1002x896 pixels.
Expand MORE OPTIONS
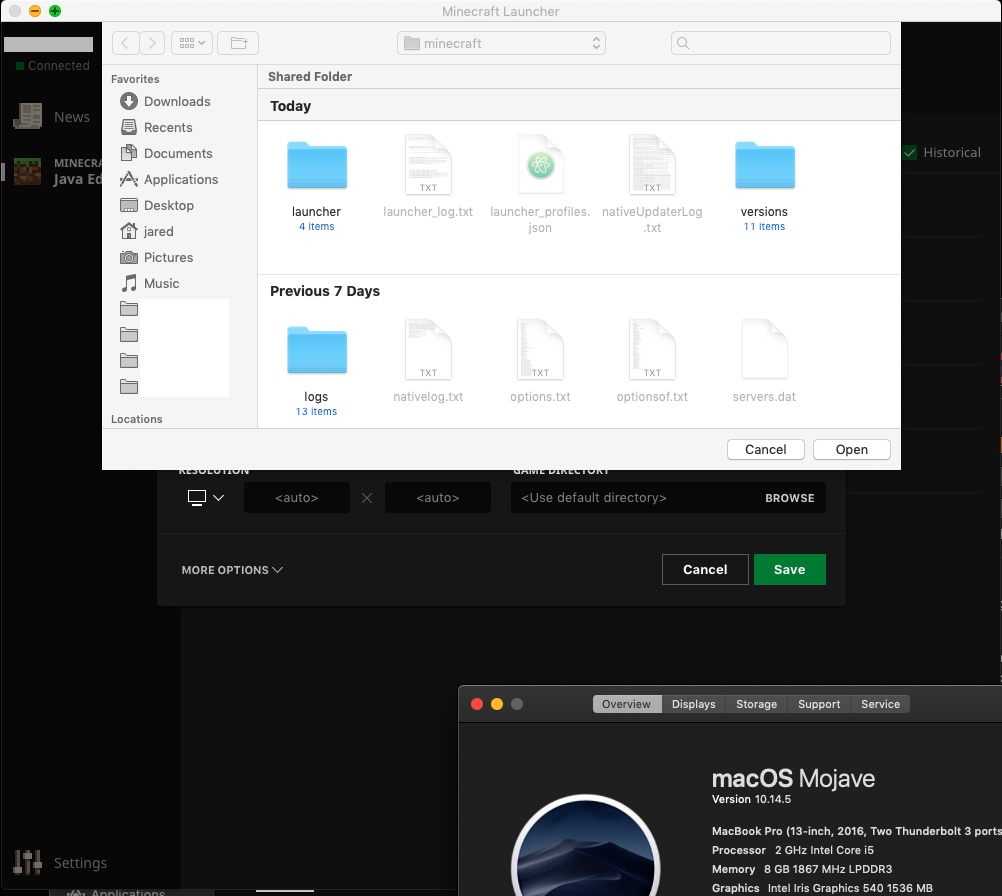pyautogui.click(x=232, y=569)
